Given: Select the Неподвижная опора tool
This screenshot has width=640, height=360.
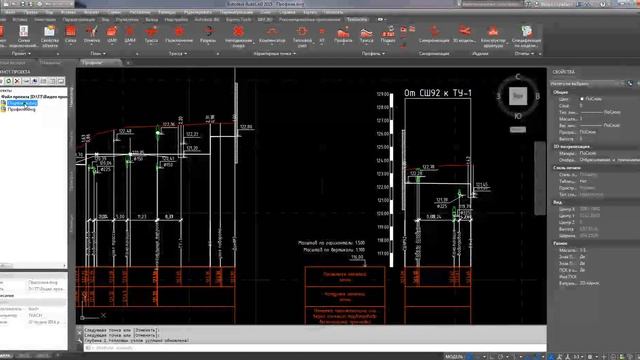Looking at the screenshot, I should pos(238,36).
